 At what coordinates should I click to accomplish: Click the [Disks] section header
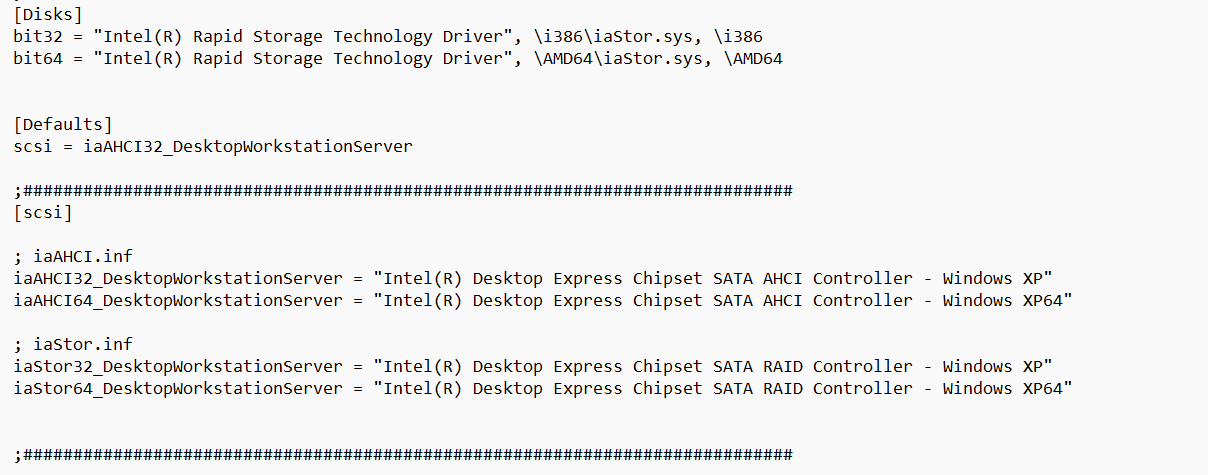[49, 14]
